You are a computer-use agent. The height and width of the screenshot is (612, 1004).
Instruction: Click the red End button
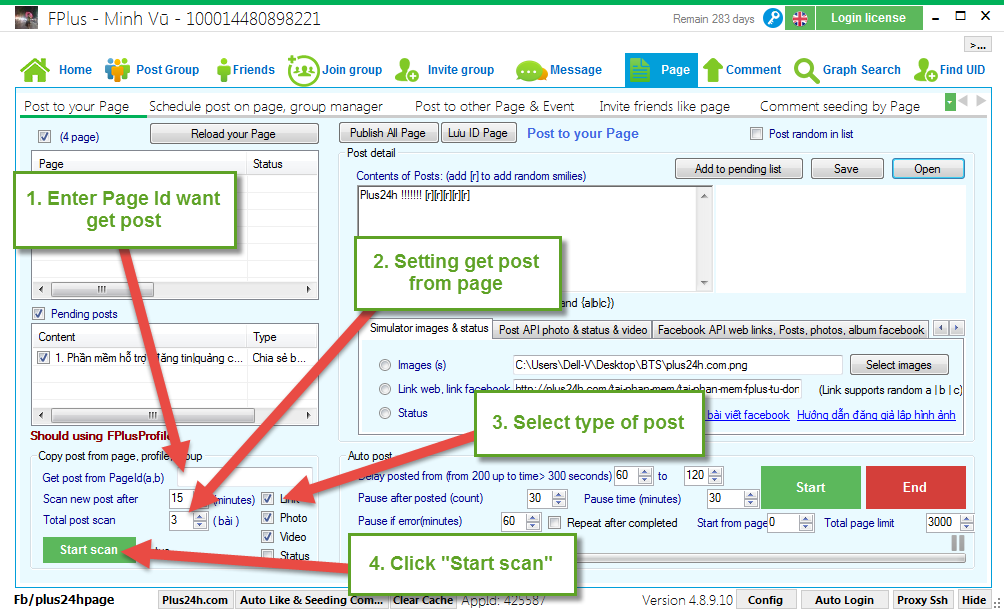(x=915, y=487)
